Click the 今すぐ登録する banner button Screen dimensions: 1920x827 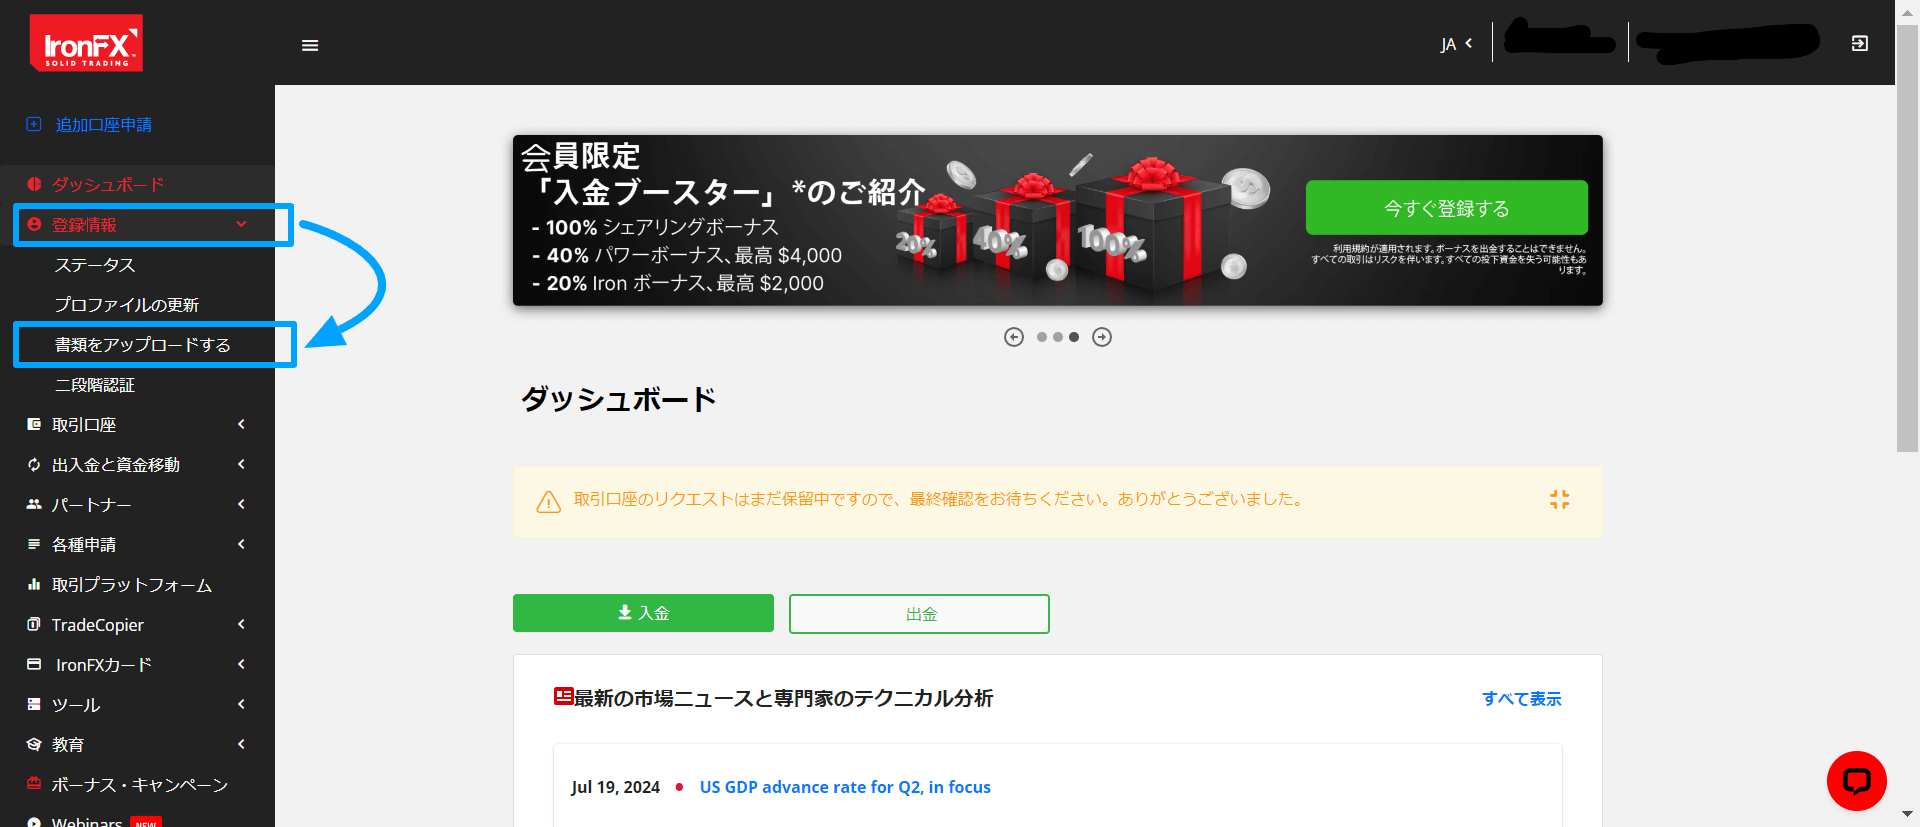tap(1446, 208)
